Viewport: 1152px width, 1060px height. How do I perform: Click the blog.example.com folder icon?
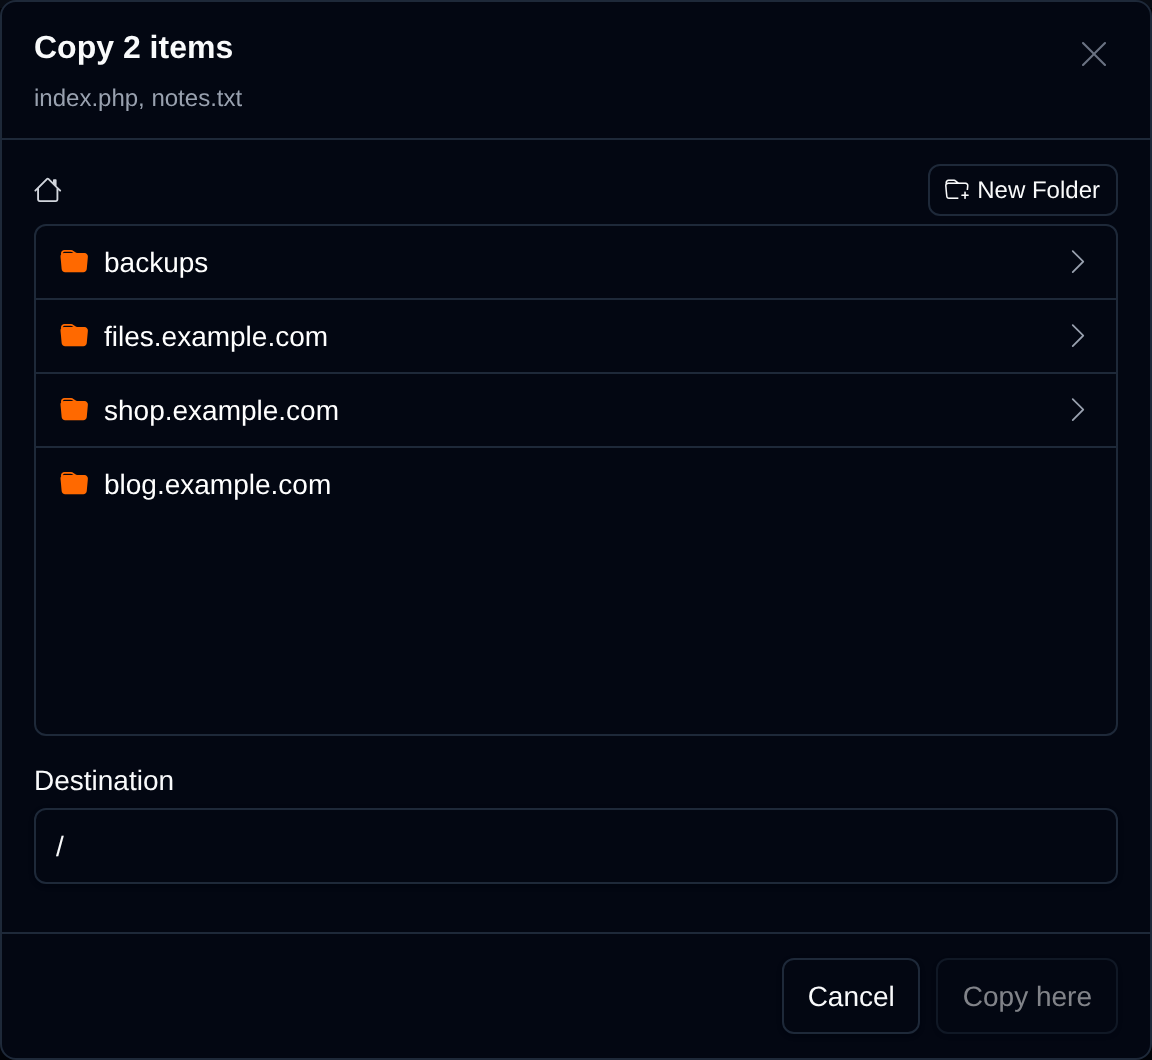74,484
